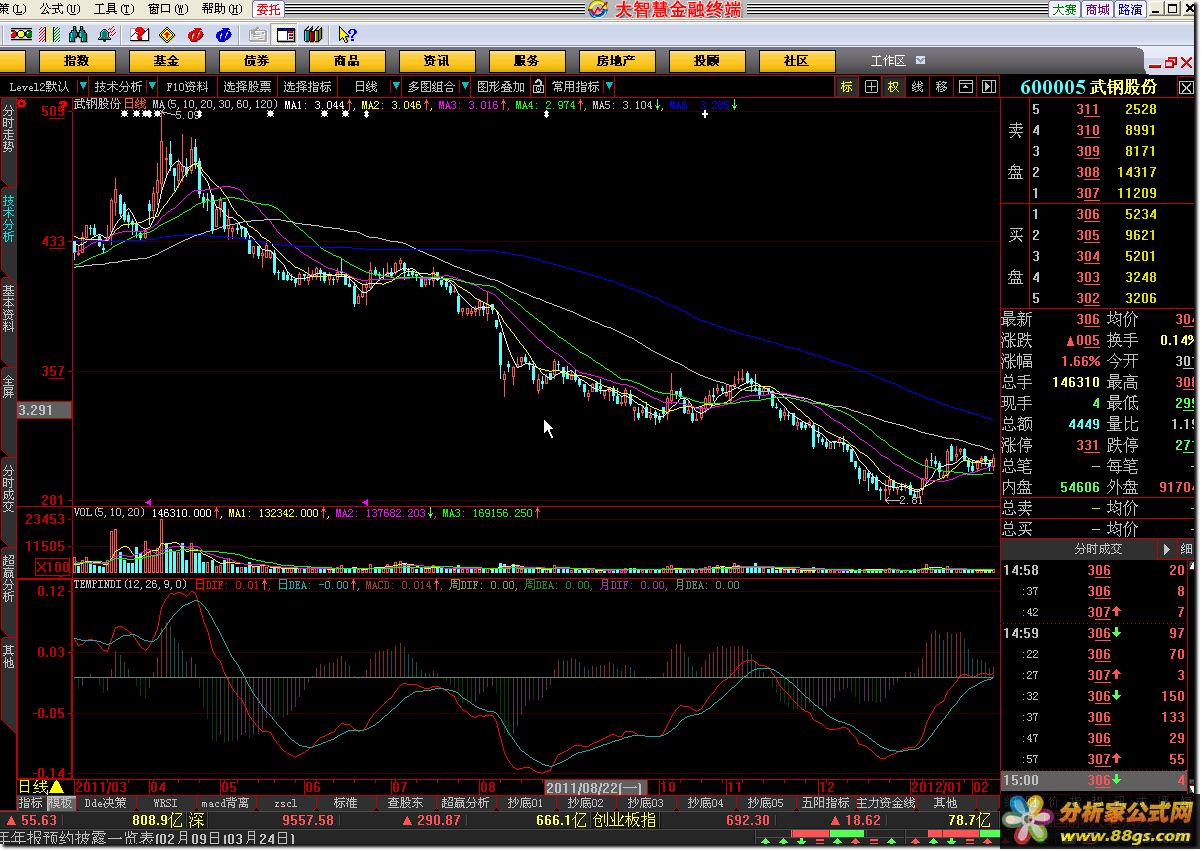Click the alarm bell alert icon
The height and width of the screenshot is (851, 1202).
105,34
